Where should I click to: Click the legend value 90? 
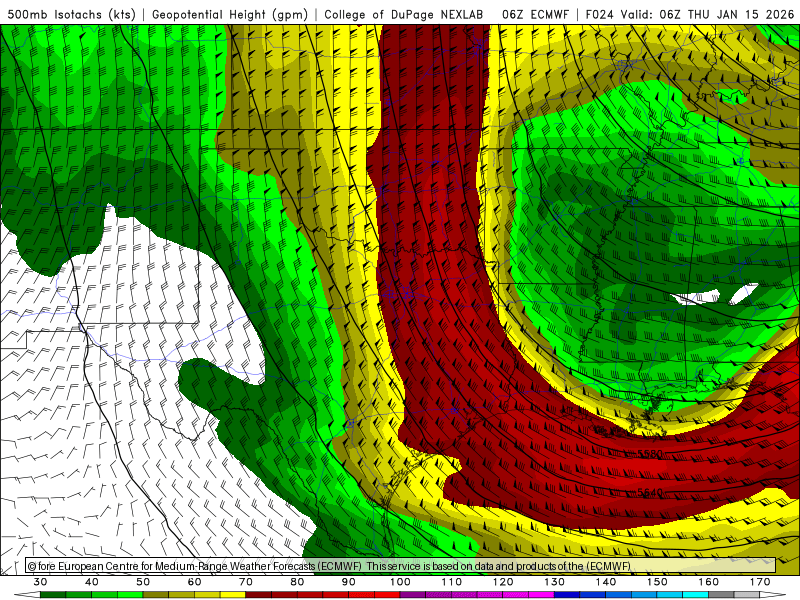tap(349, 582)
